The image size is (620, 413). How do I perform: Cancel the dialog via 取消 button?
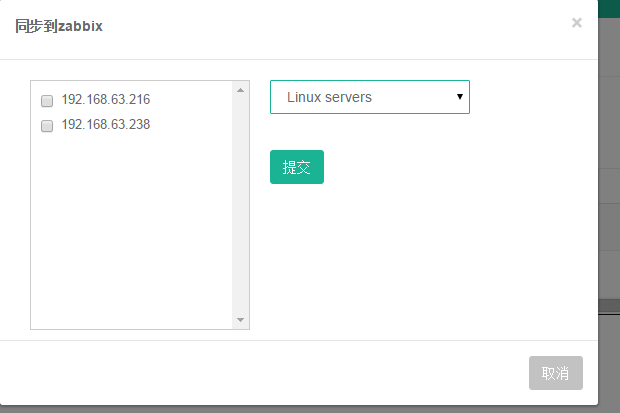tap(556, 373)
